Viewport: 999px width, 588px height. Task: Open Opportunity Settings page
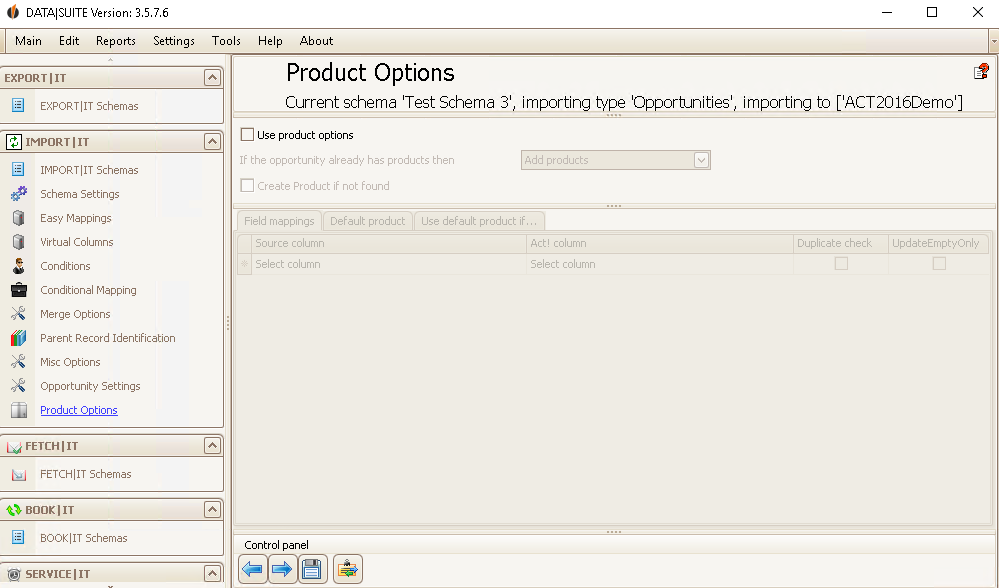[90, 385]
